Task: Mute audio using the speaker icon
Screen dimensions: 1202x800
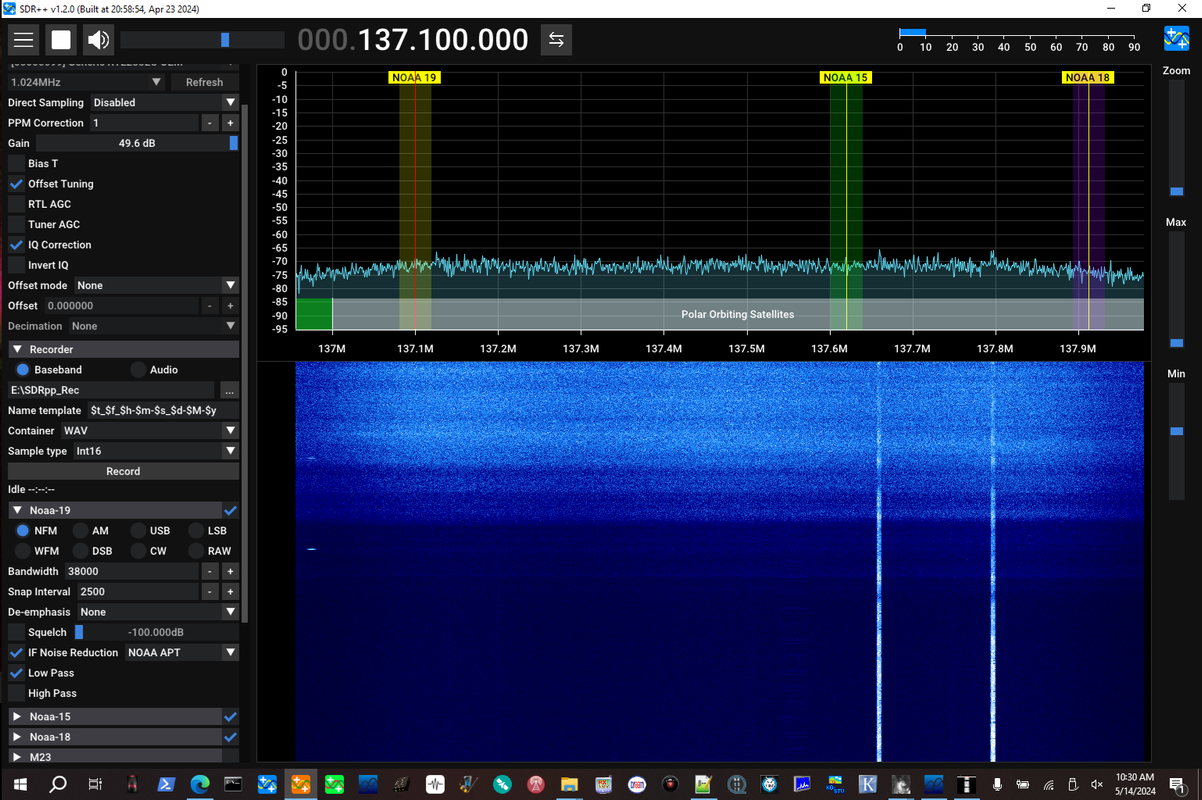Action: tap(98, 40)
